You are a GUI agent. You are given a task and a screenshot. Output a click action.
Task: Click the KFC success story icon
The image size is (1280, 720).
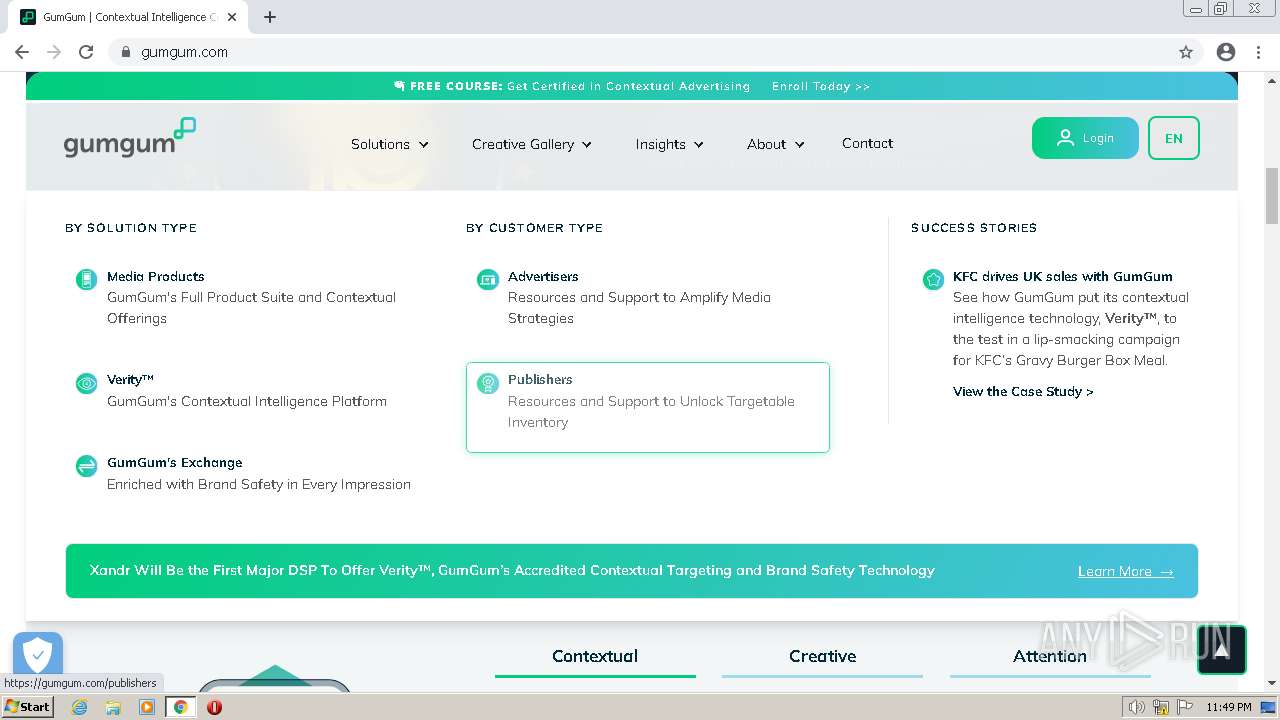point(933,279)
